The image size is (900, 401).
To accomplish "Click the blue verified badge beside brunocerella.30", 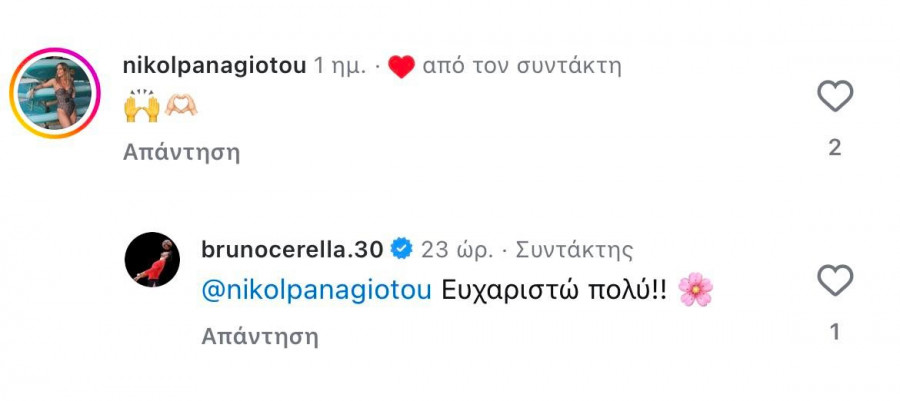I will [401, 248].
